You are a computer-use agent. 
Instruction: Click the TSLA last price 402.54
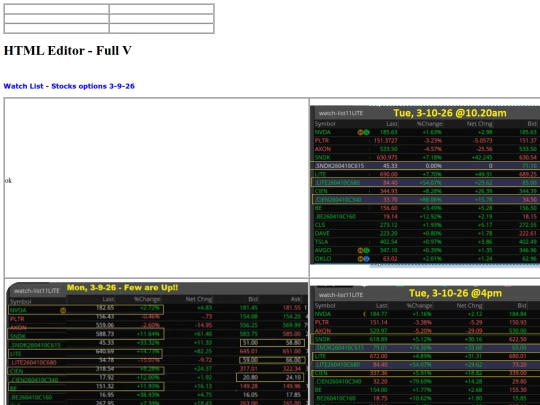[388, 242]
